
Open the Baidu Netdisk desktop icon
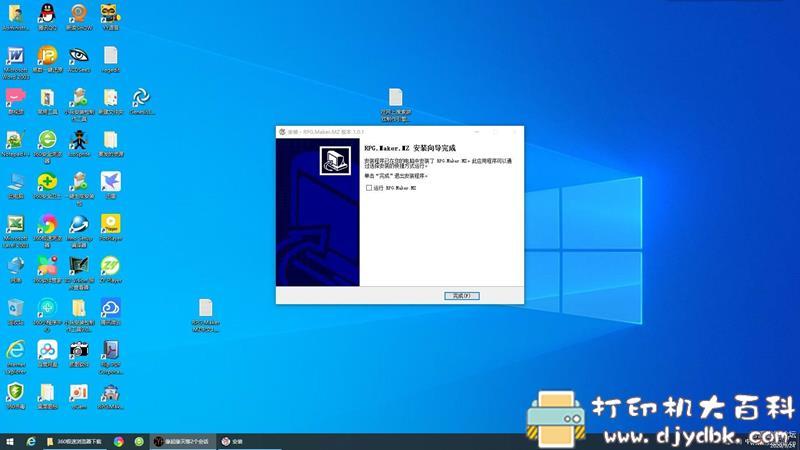[x=47, y=354]
